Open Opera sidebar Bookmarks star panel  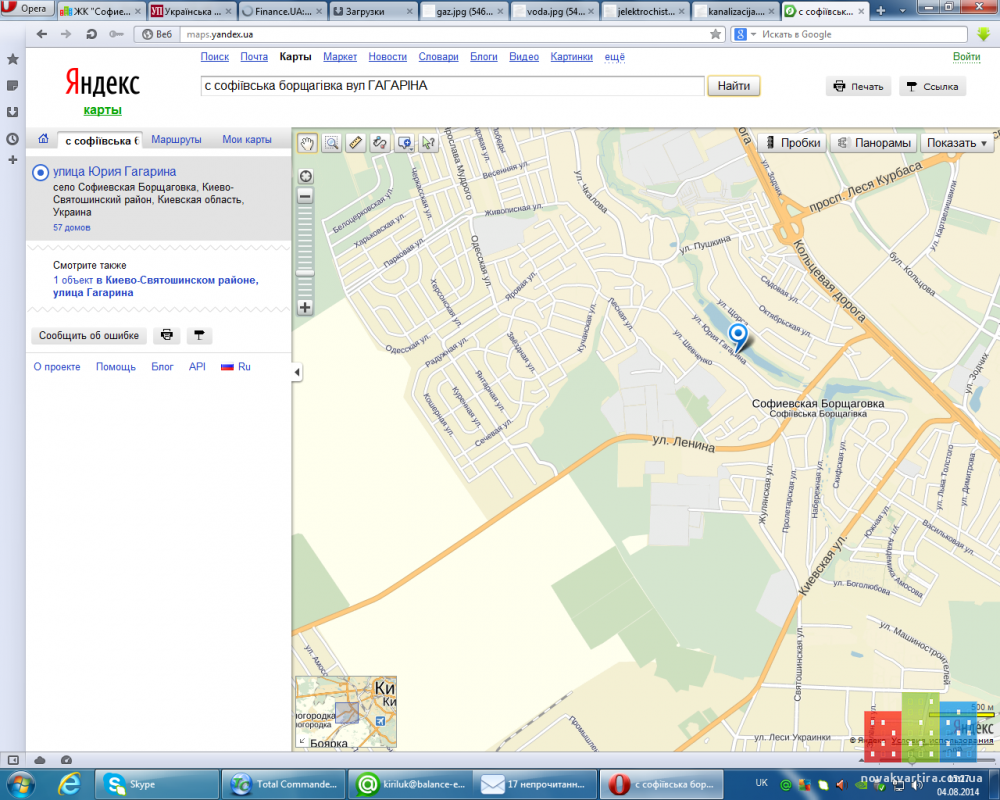12,59
